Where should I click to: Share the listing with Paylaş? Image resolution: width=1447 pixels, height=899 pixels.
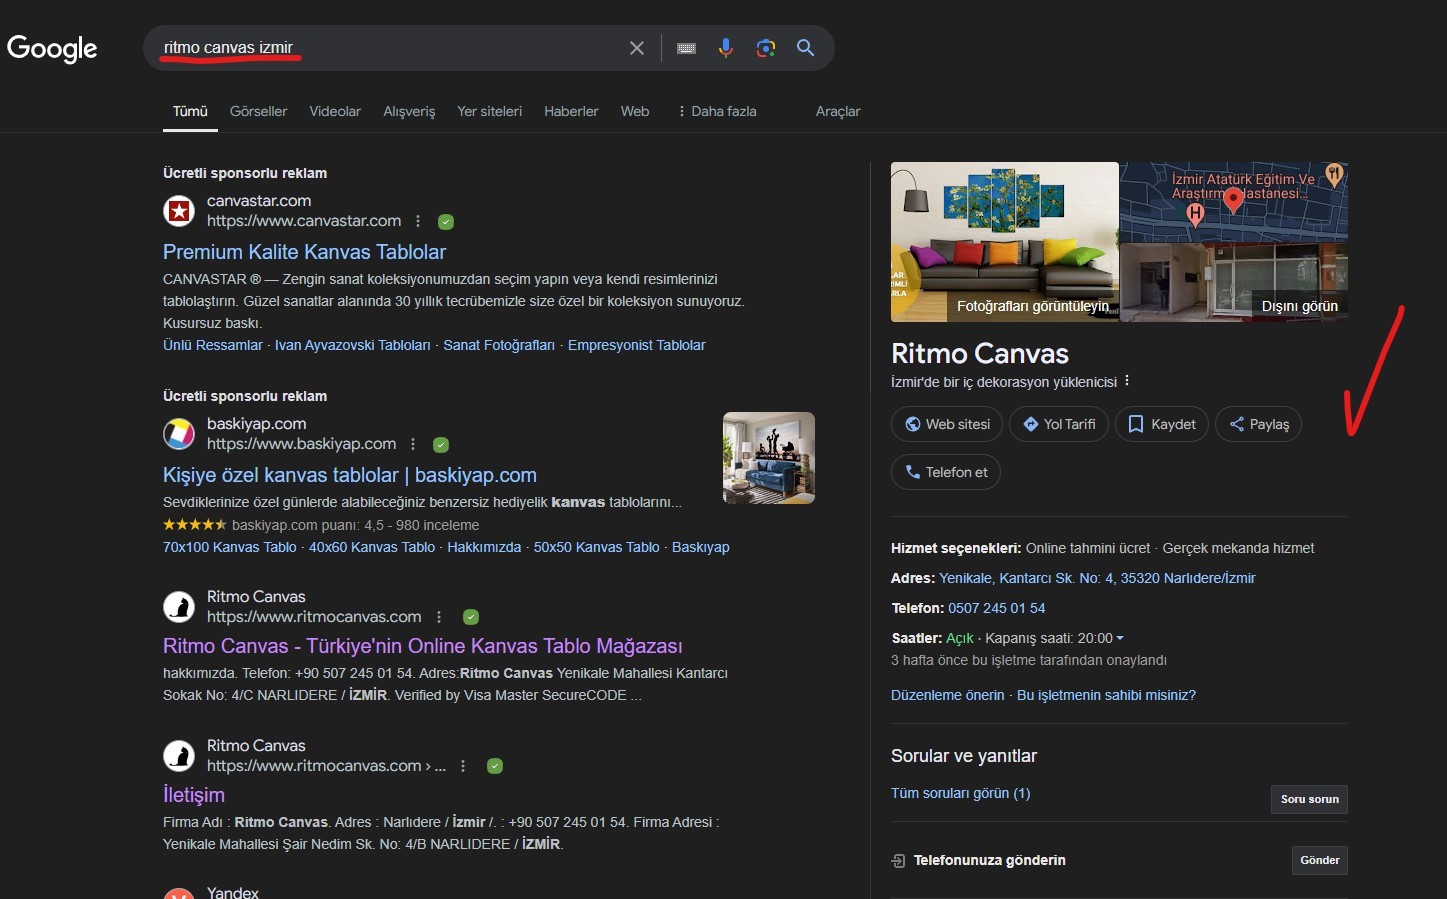click(1258, 424)
